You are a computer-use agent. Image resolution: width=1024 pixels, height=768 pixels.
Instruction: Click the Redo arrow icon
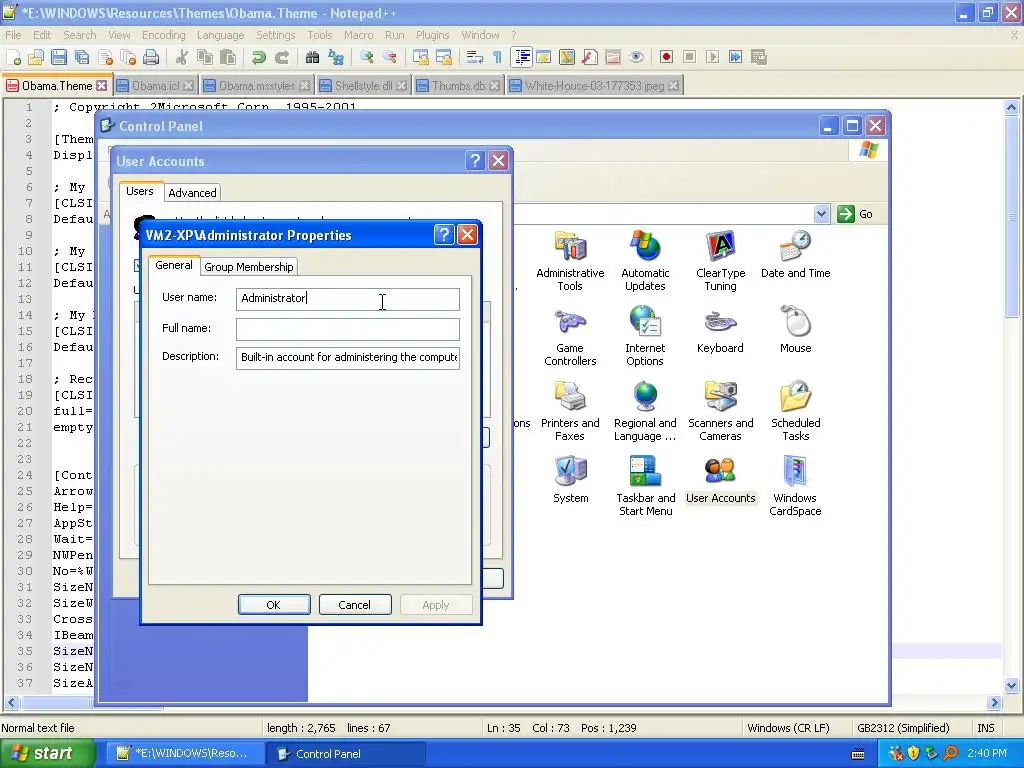(282, 57)
